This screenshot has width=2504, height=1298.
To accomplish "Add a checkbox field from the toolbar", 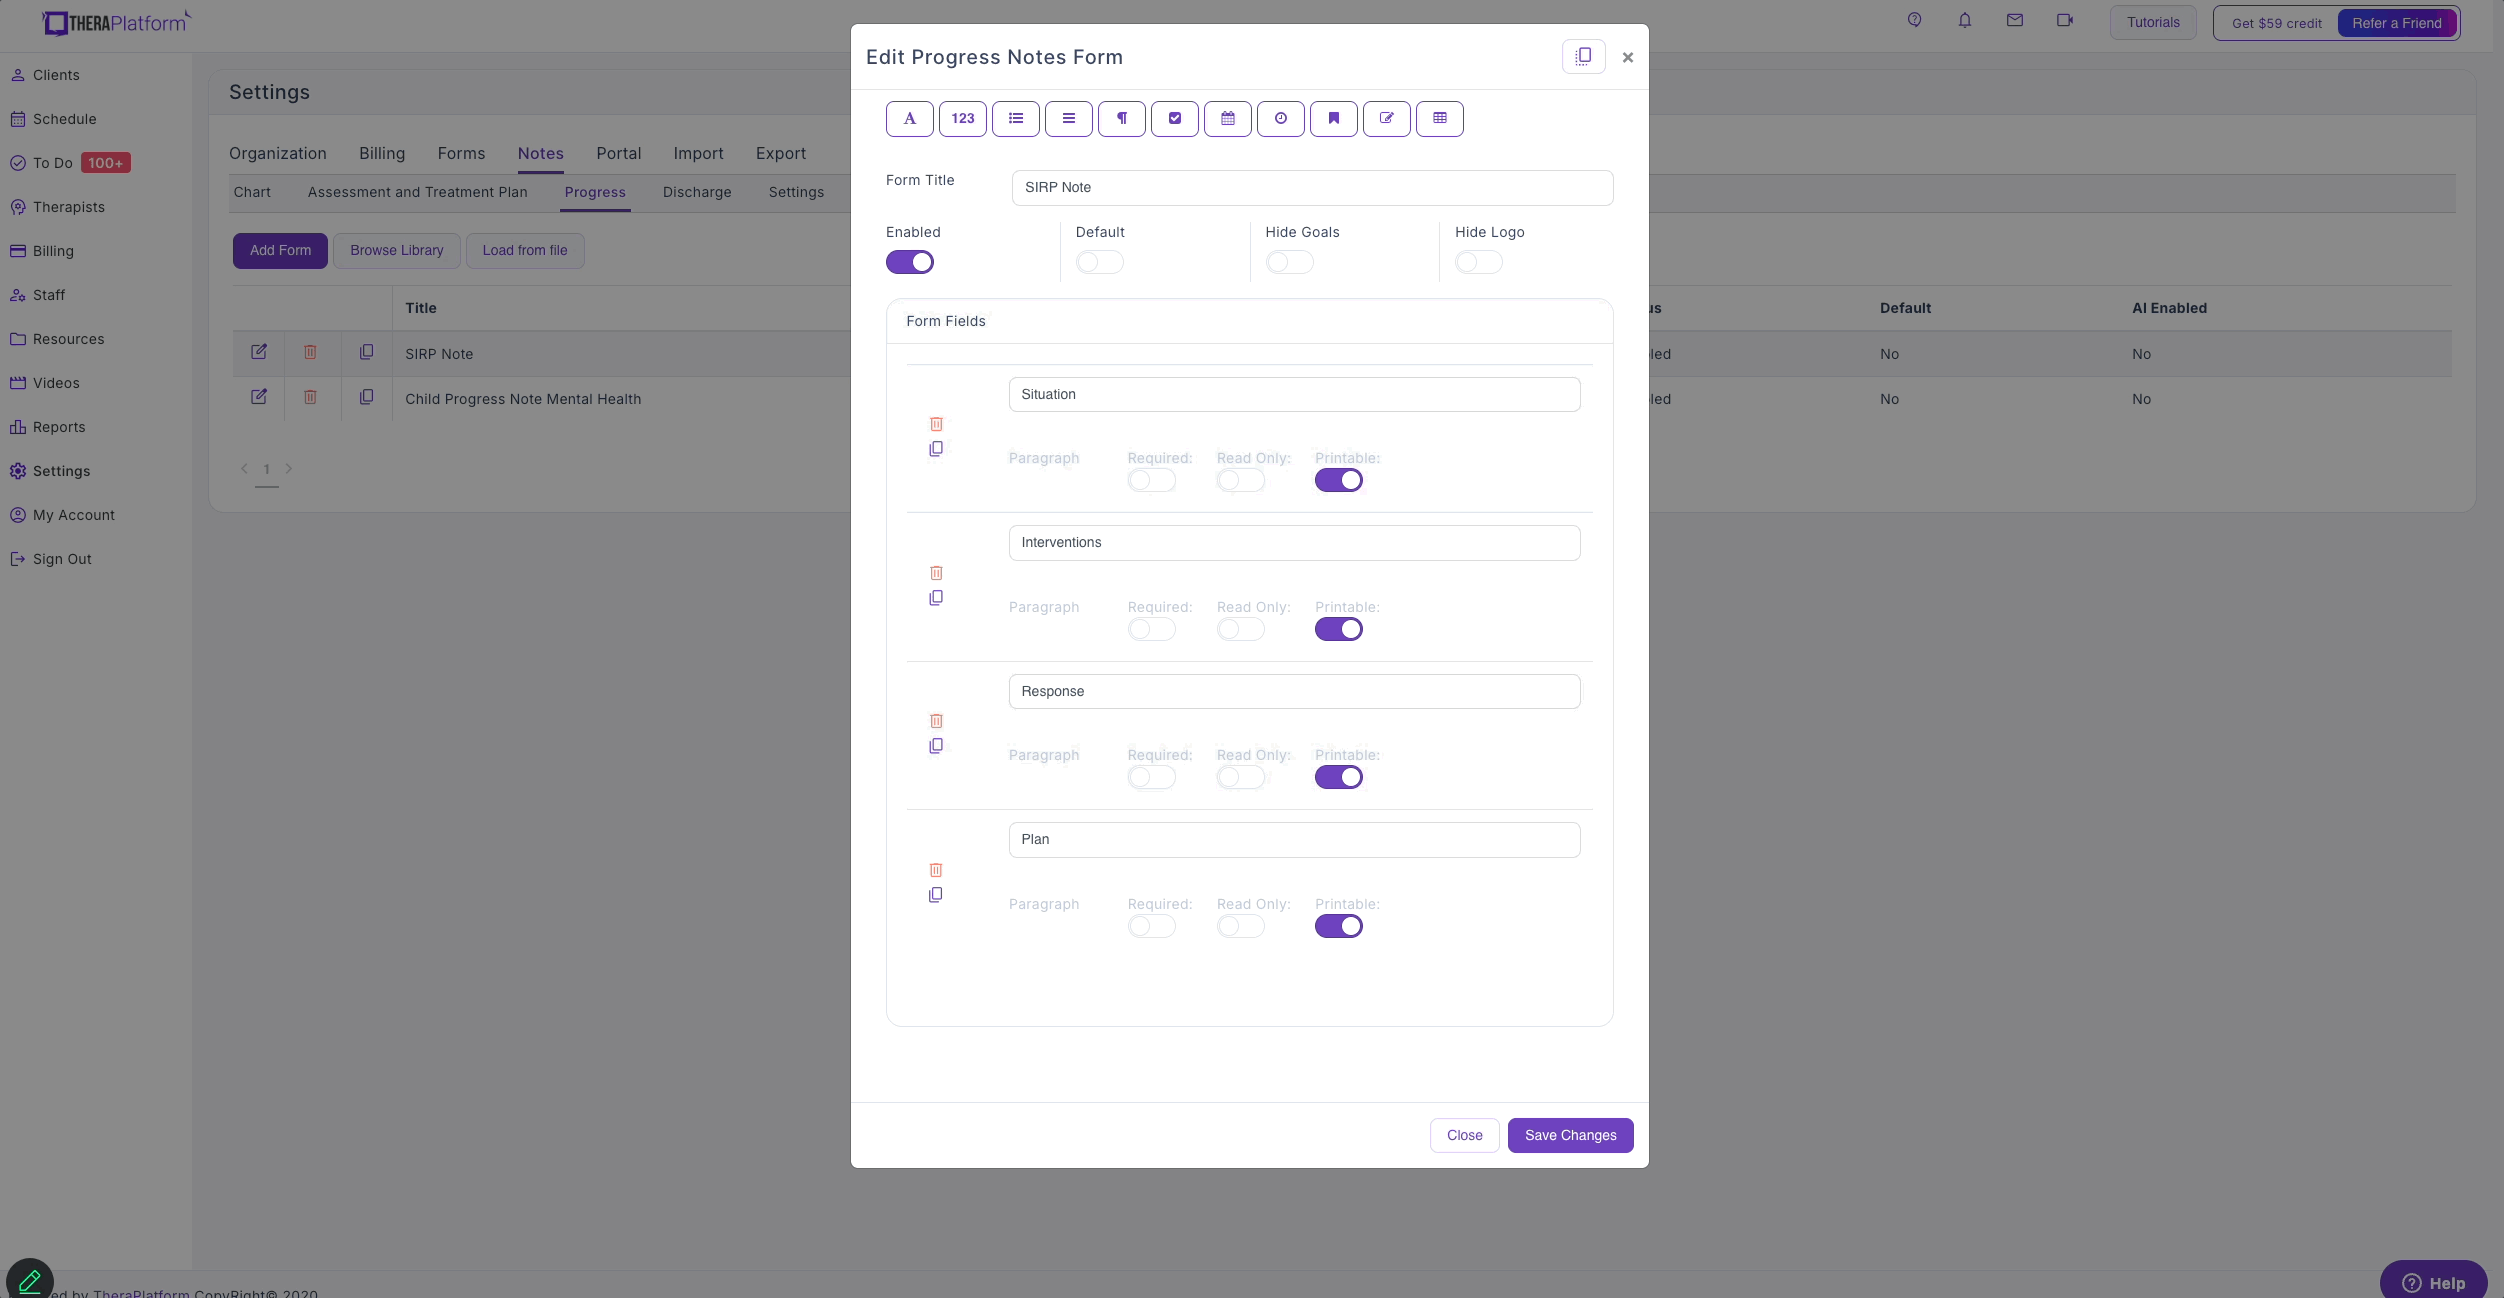I will coord(1174,118).
